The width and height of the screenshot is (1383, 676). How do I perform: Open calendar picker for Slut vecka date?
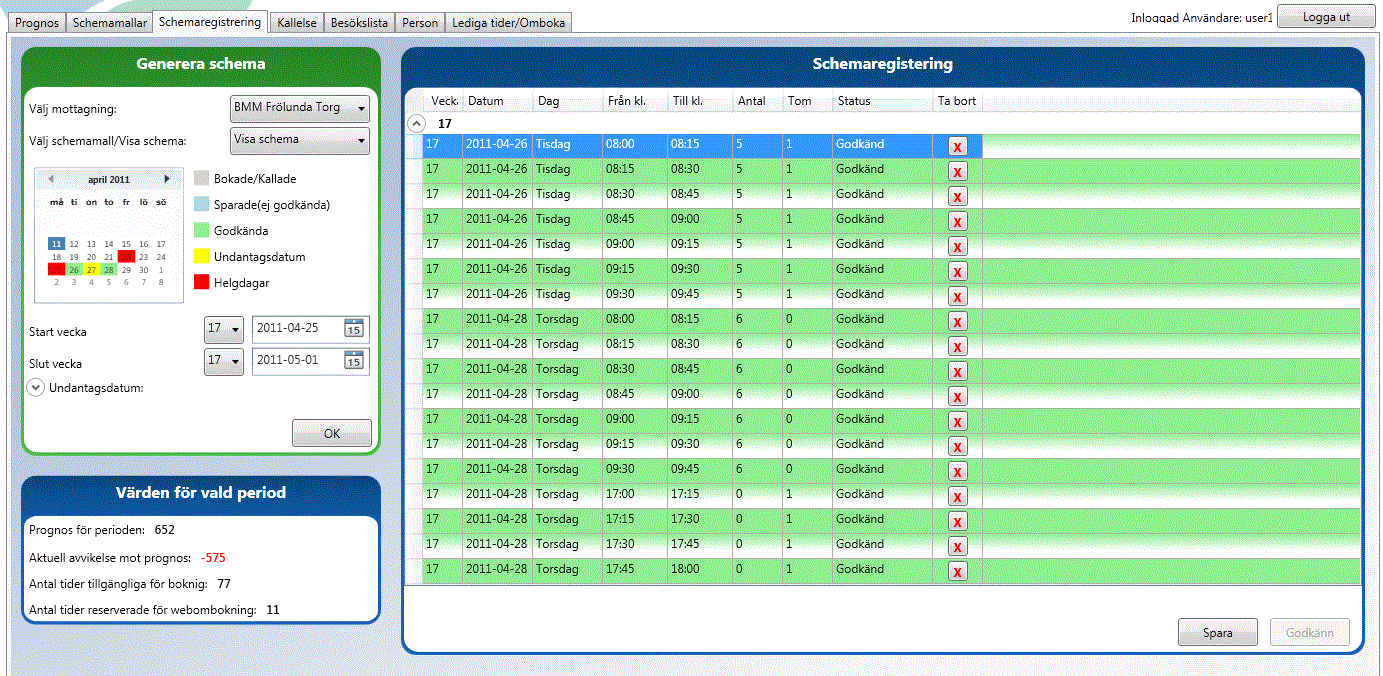click(x=354, y=360)
